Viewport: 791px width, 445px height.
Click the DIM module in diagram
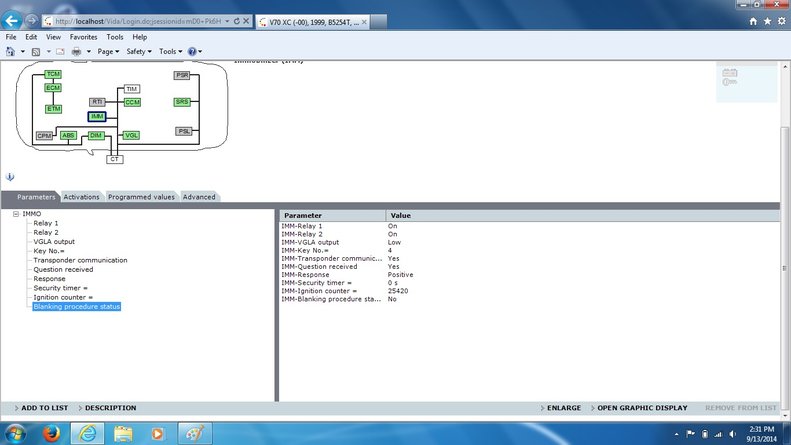tap(96, 135)
